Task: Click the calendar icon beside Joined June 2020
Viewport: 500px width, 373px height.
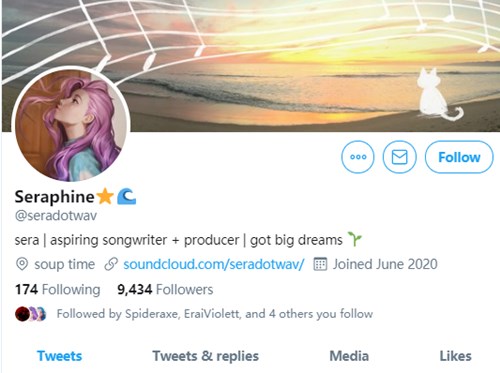Action: pyautogui.click(x=320, y=264)
